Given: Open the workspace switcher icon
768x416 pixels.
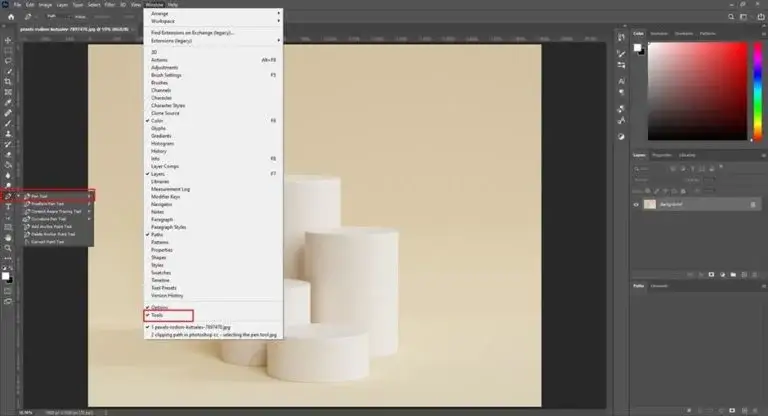Looking at the screenshot, I should point(744,17).
